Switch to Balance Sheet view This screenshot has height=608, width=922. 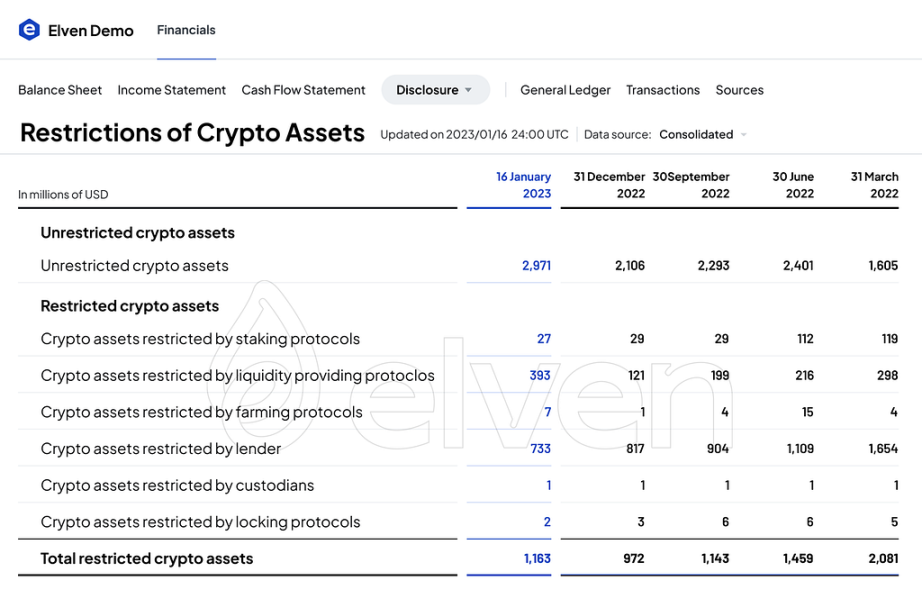click(60, 90)
